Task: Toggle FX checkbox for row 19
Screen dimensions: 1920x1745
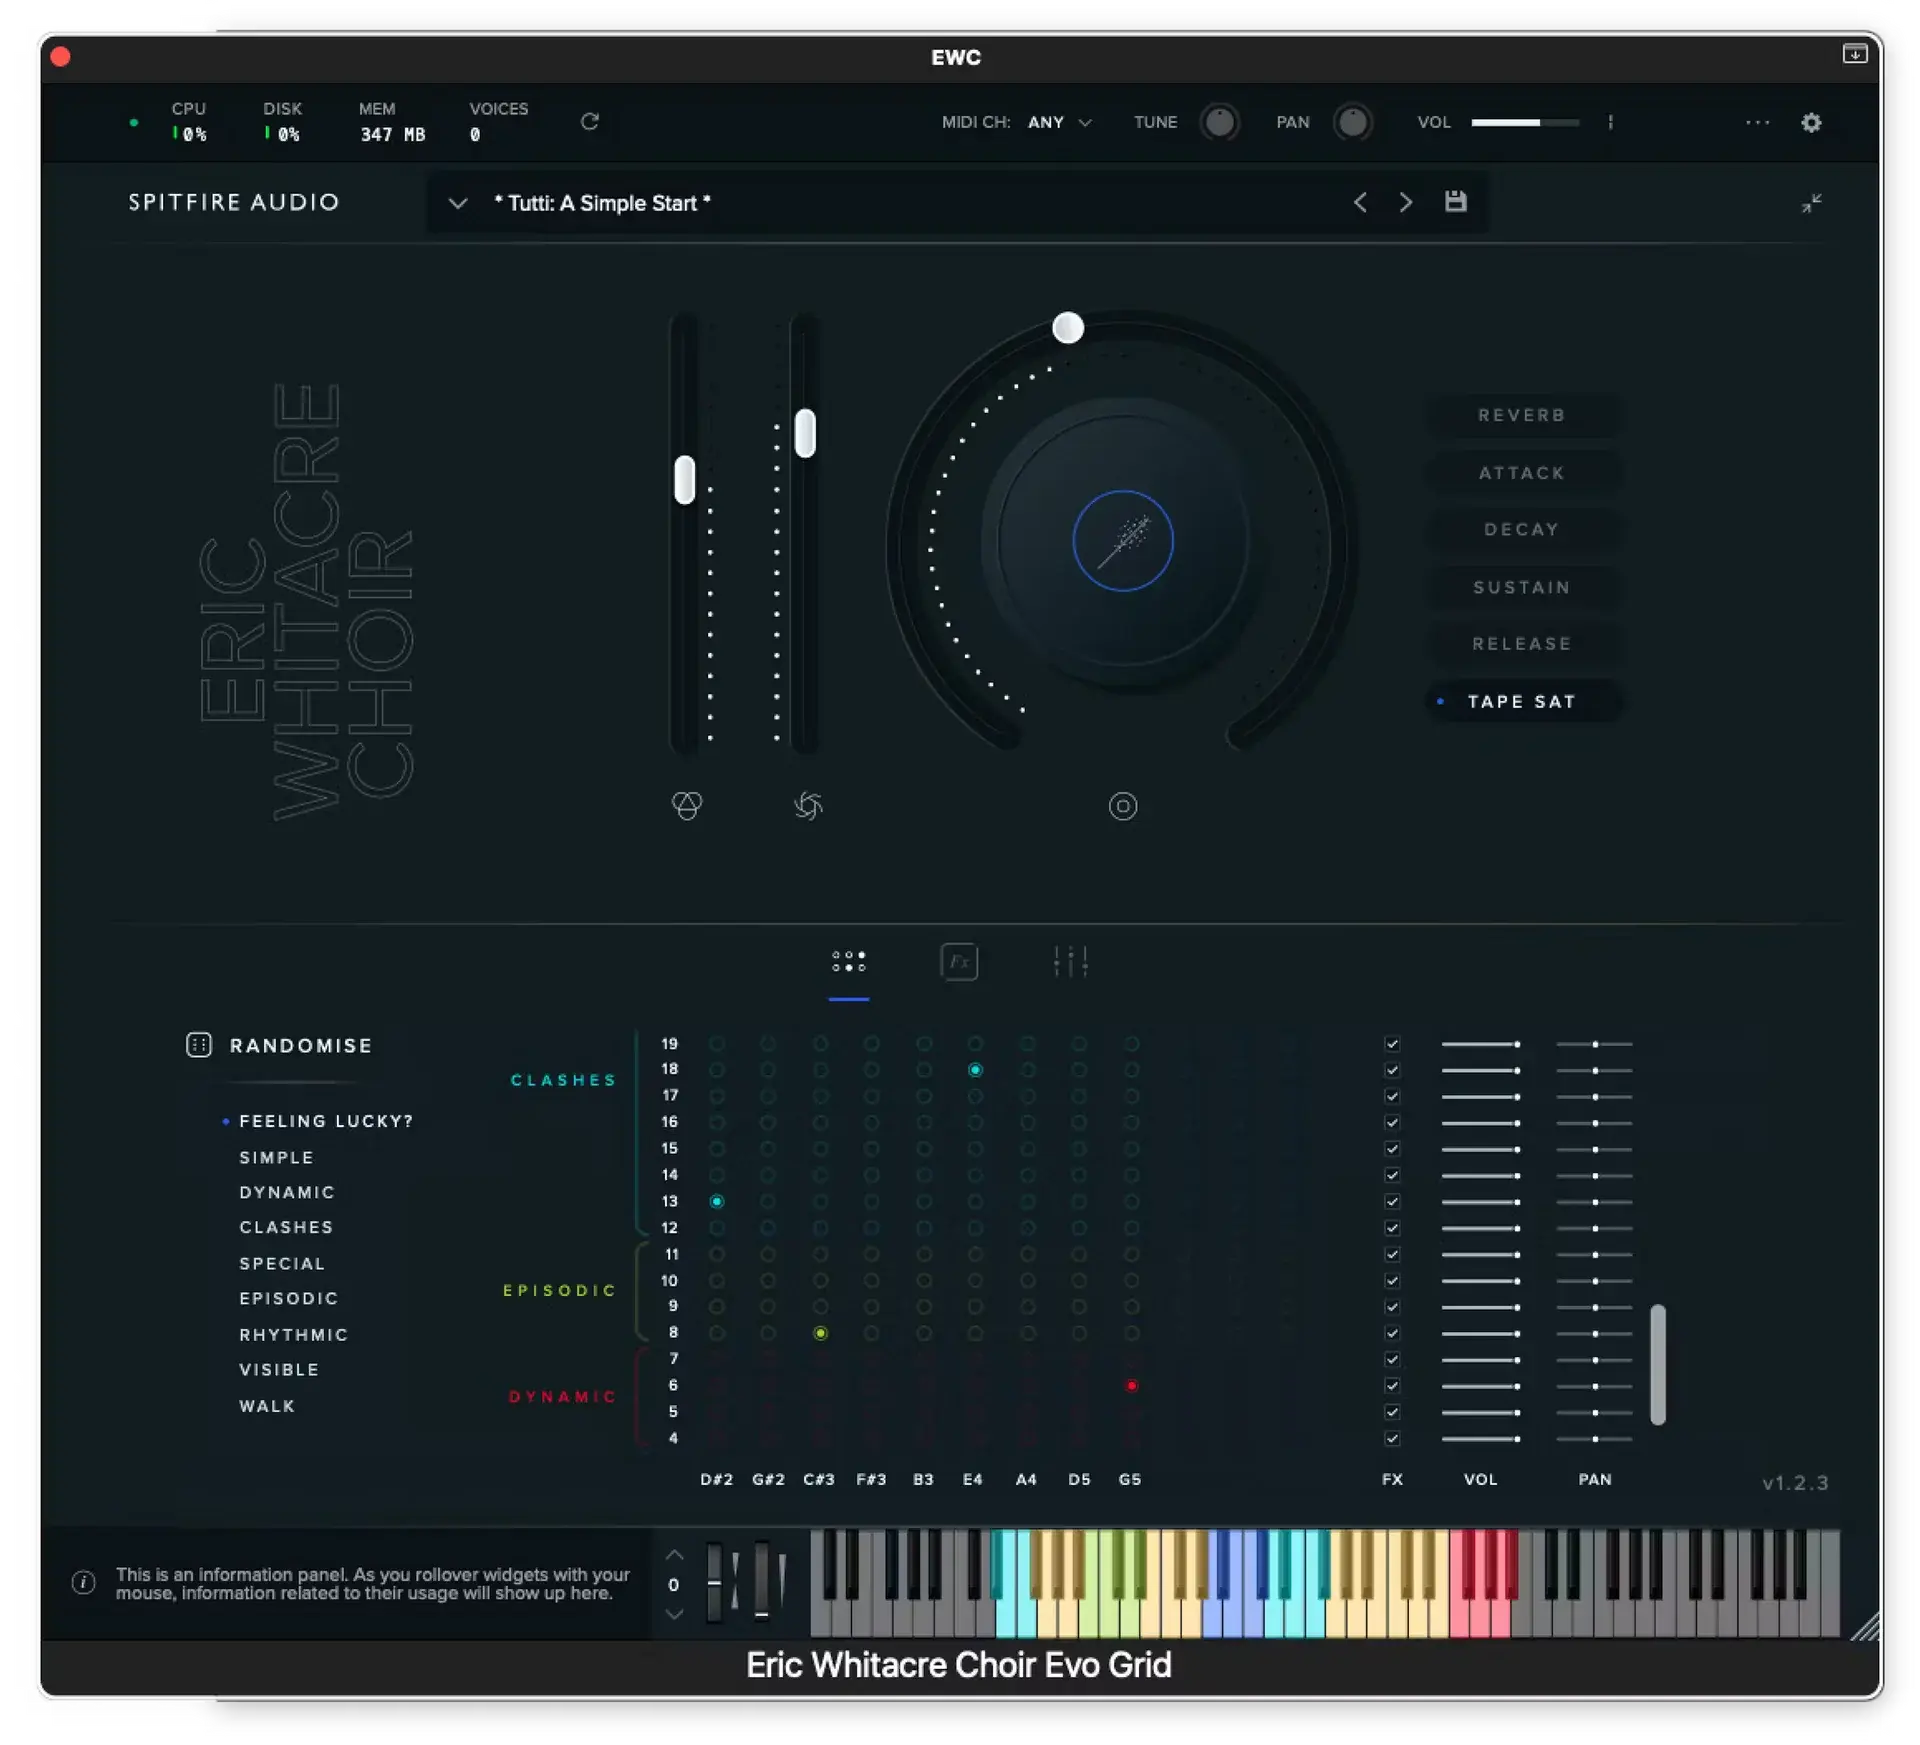Action: [1392, 1044]
